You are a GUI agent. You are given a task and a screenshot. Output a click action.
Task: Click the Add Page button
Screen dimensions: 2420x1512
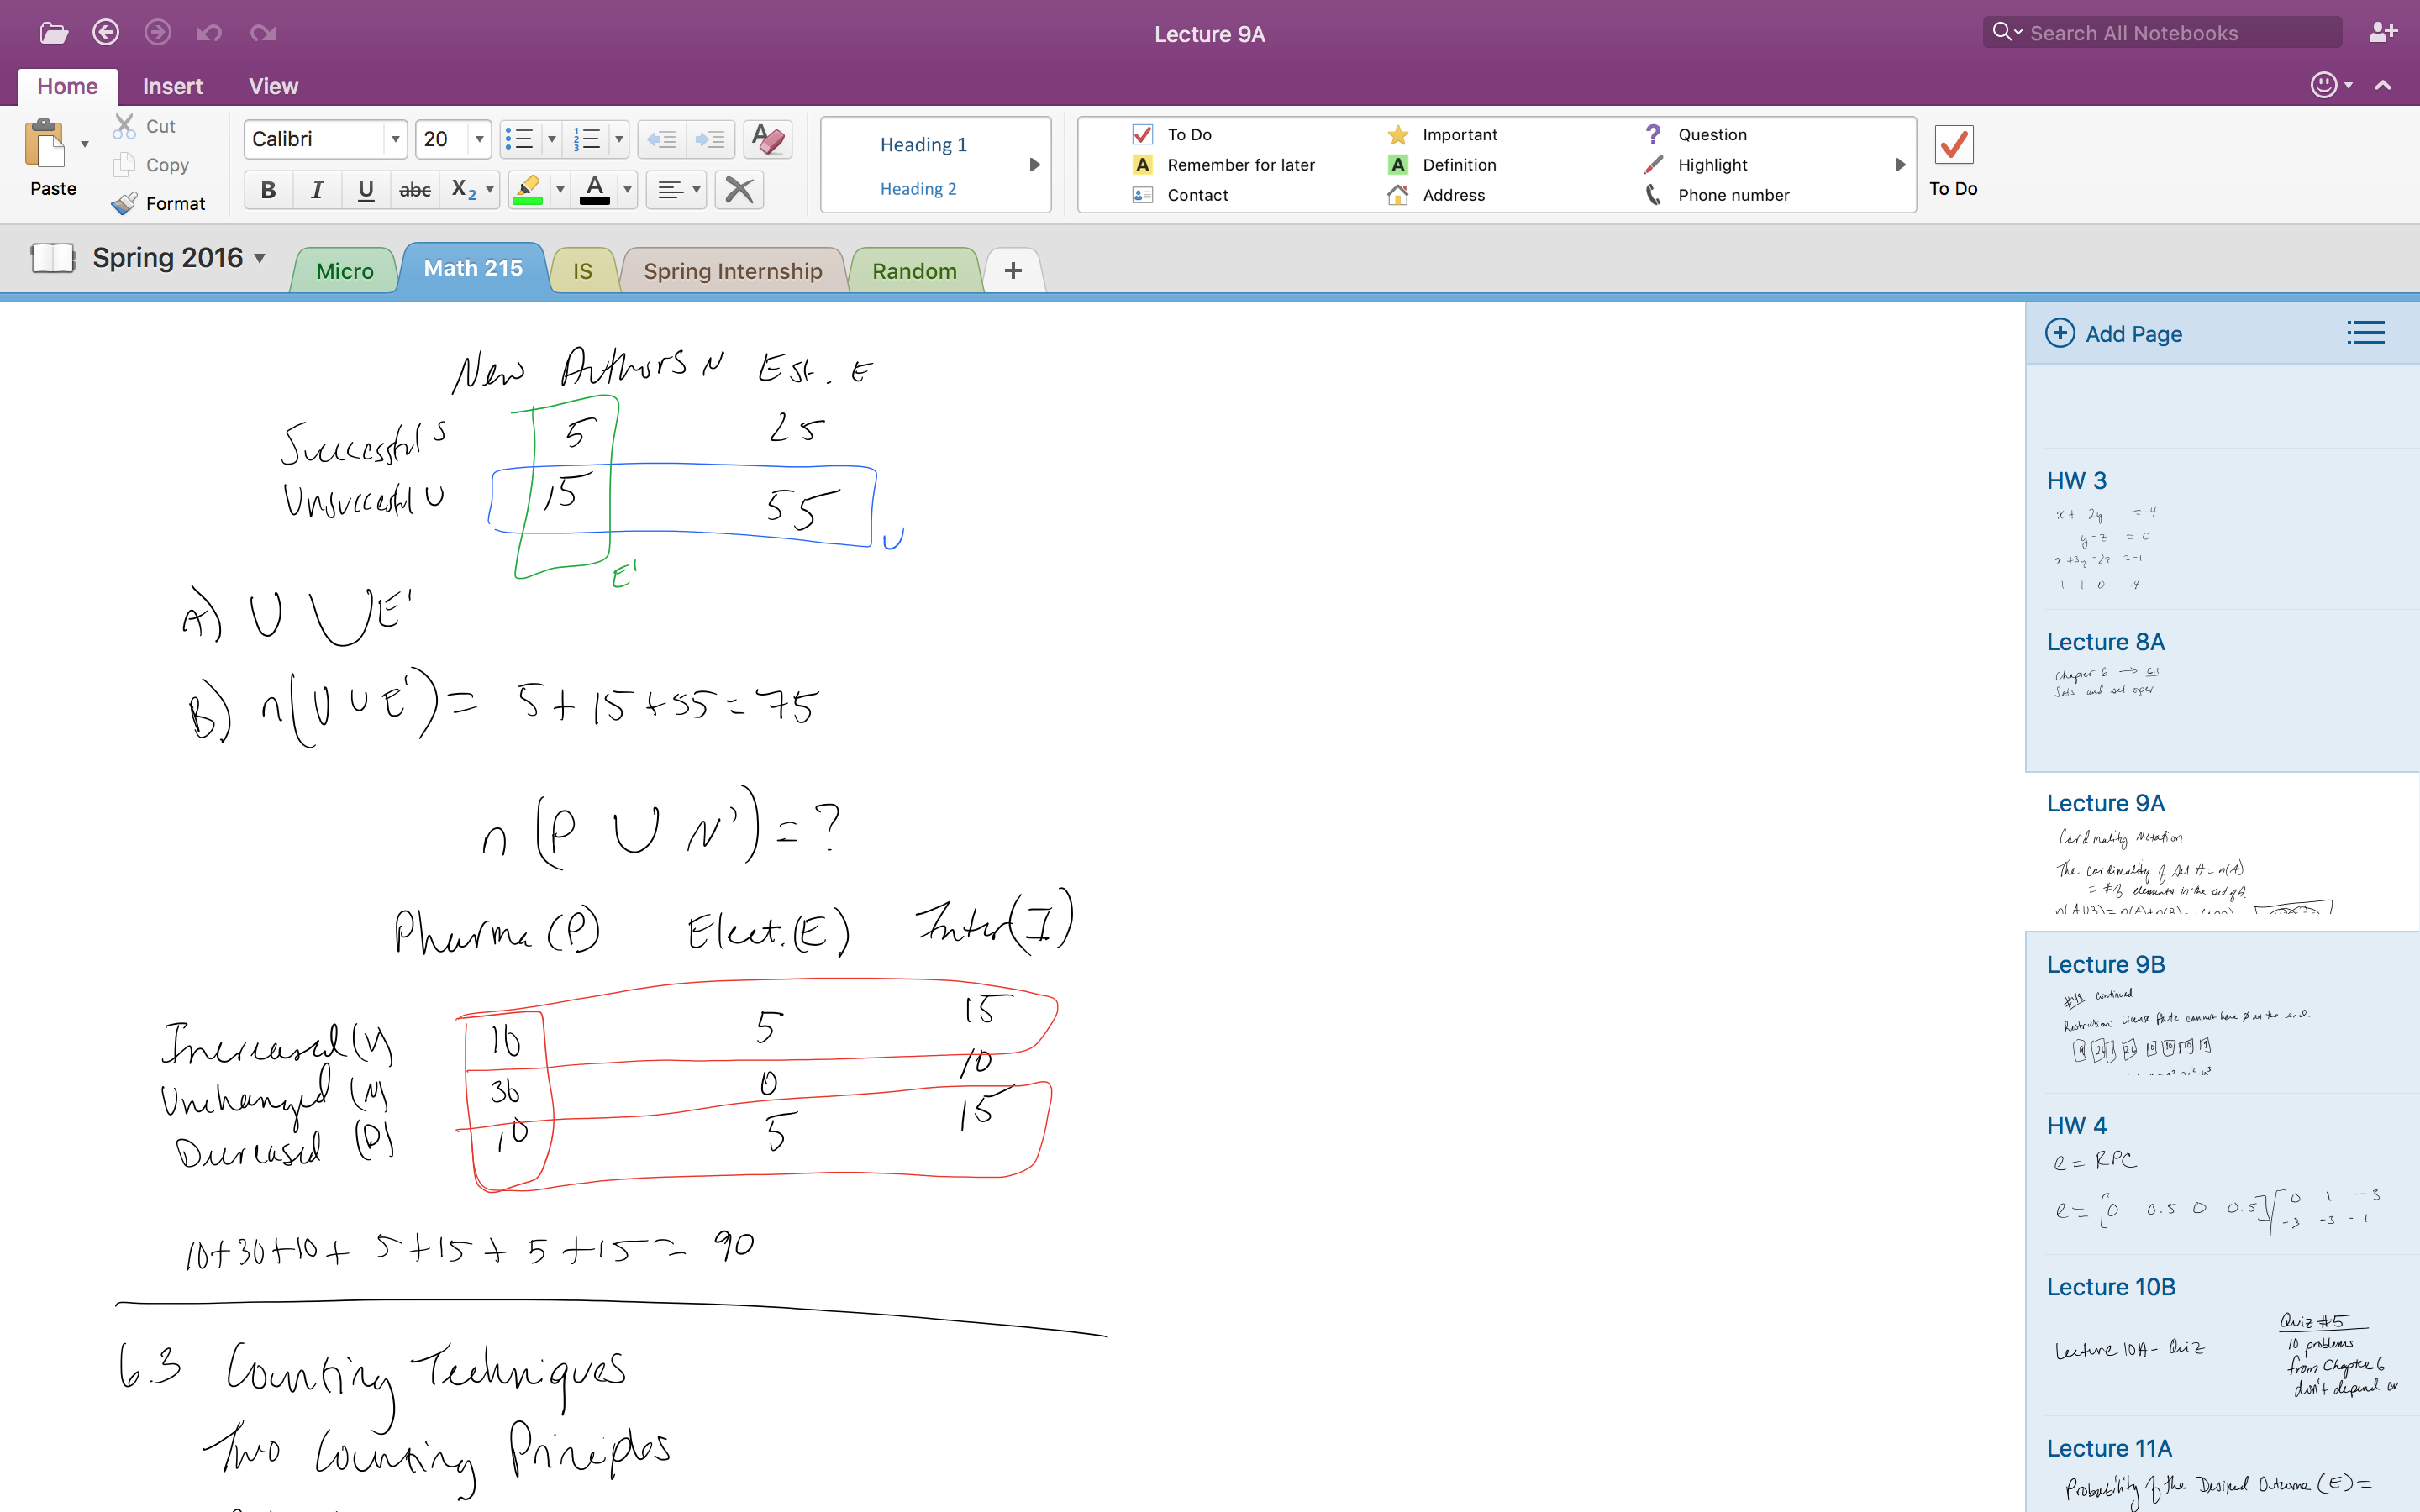[x=2114, y=334]
